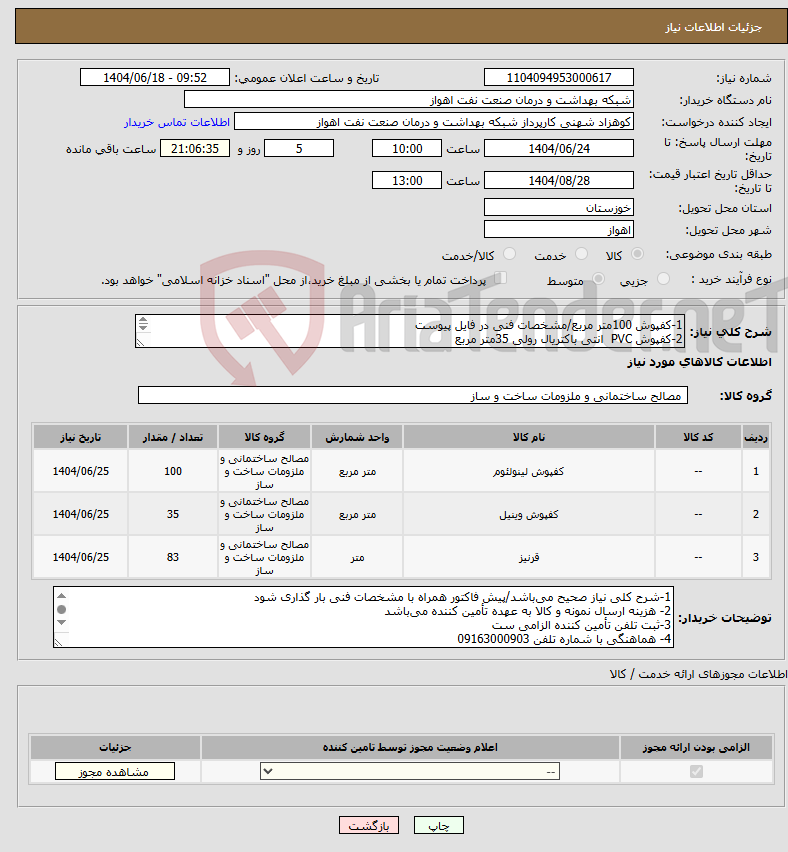Image resolution: width=788 pixels, height=852 pixels.
Task: Click the بازگشت back button
Action: (369, 825)
